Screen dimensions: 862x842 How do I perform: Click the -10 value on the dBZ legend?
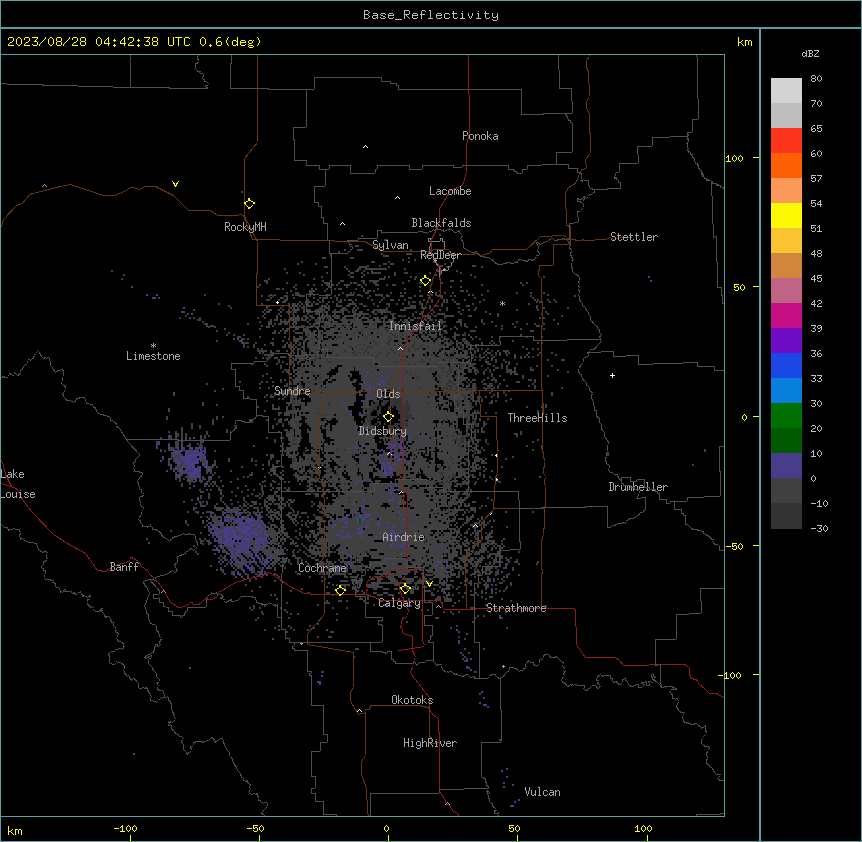click(x=819, y=503)
